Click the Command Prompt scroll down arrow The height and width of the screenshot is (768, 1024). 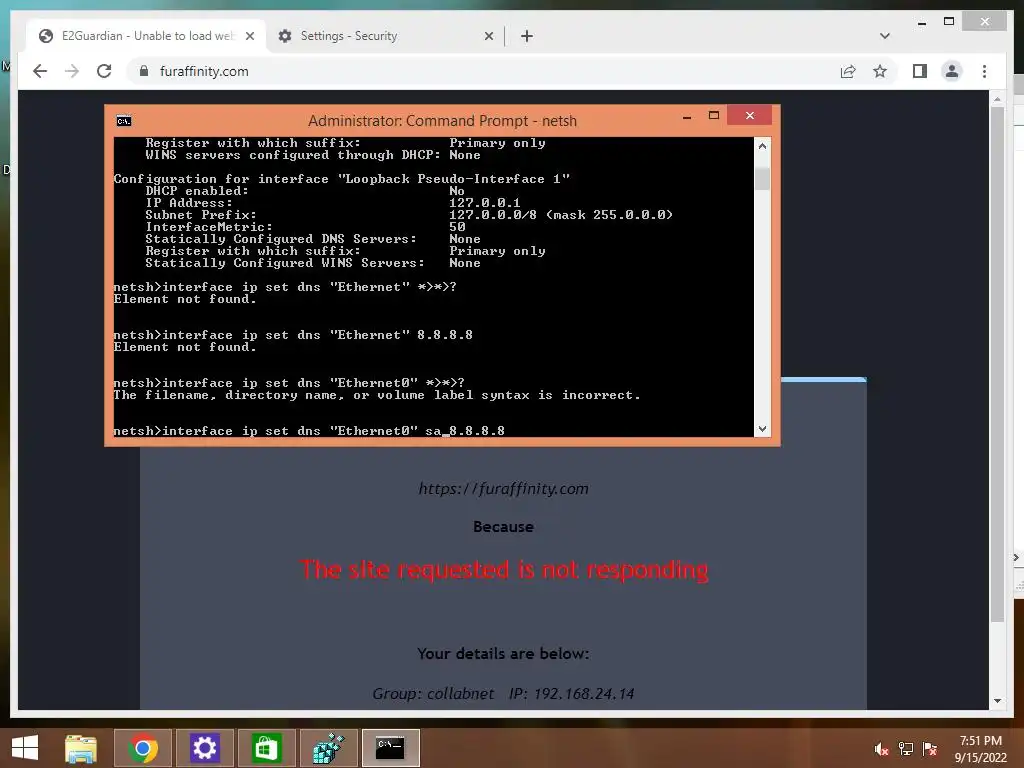[x=762, y=429]
